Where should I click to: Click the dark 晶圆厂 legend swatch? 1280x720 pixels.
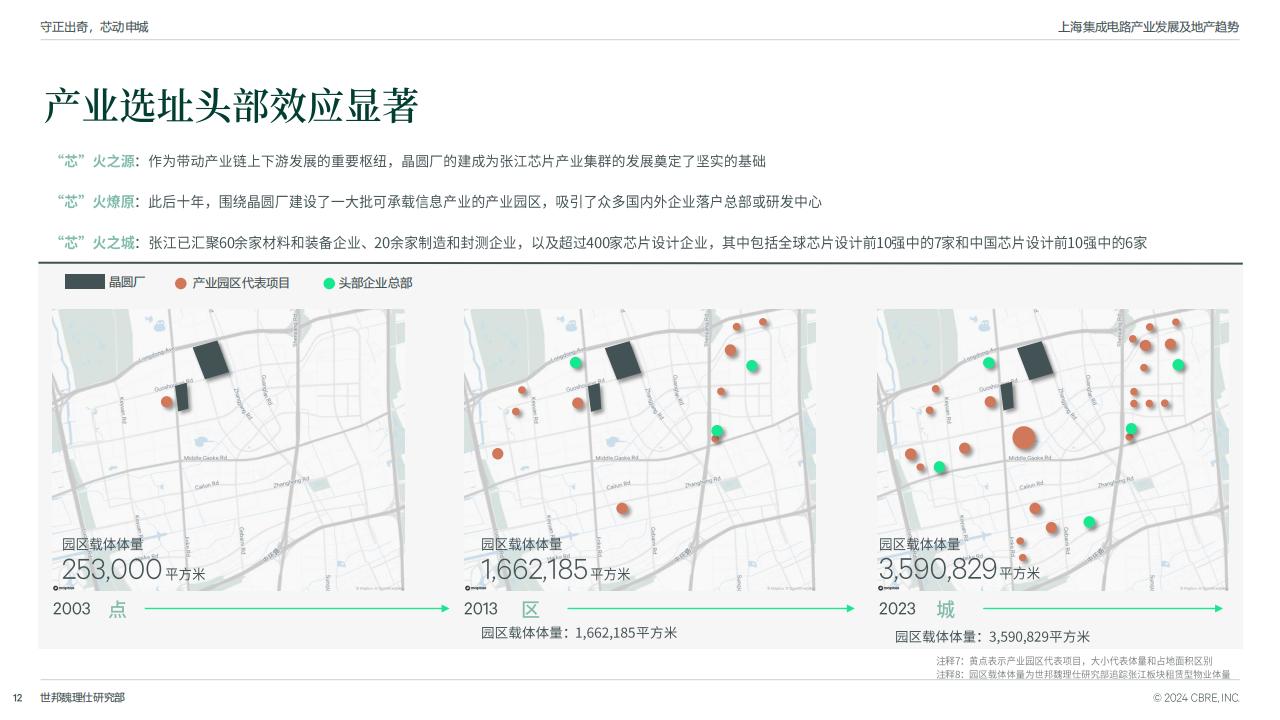pyautogui.click(x=84, y=282)
